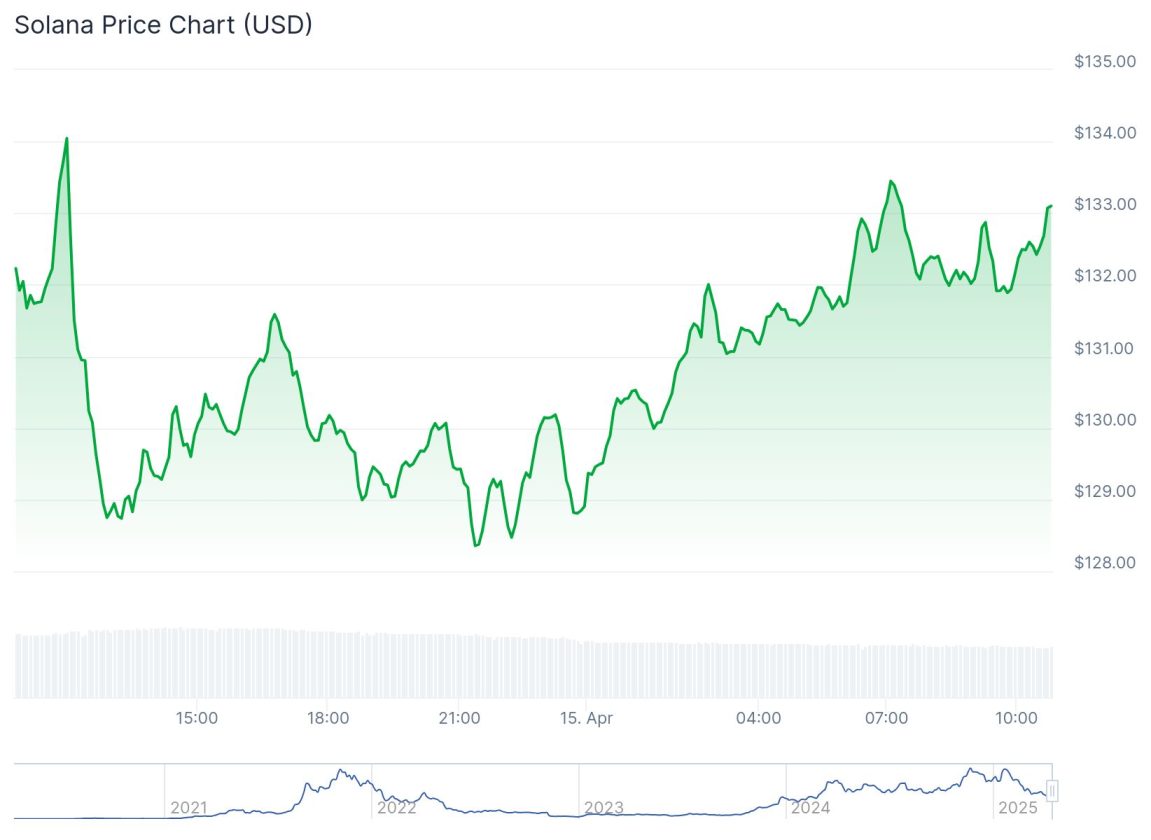Click the $133.00 price axis label
The image size is (1151, 840).
pyautogui.click(x=1105, y=205)
